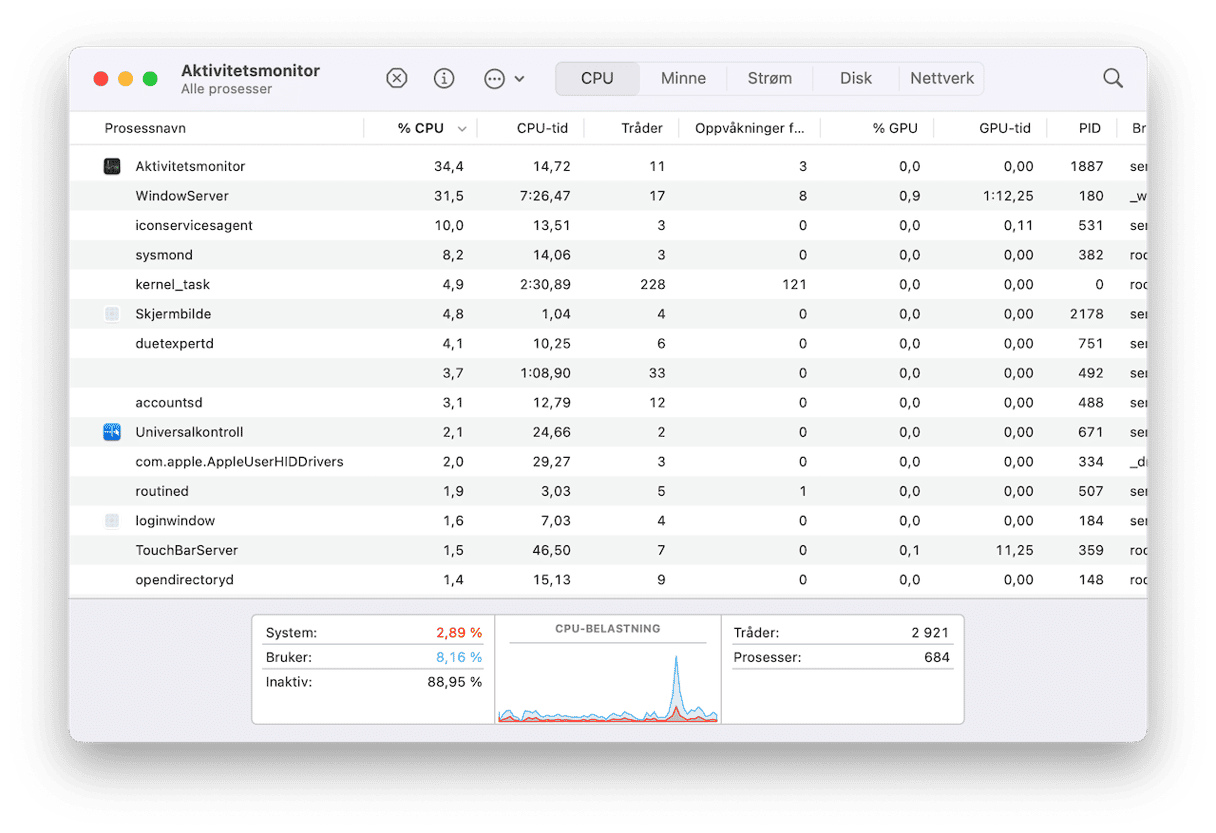Switch to the Minne tab

[683, 78]
